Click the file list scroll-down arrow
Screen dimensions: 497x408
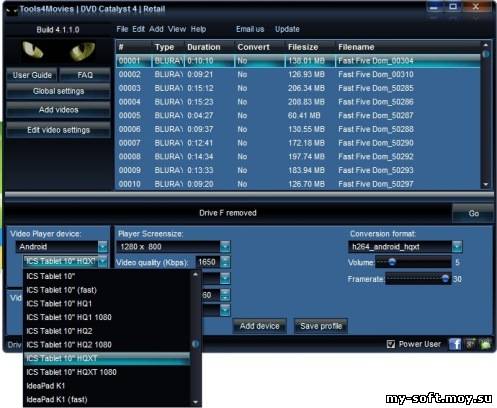[x=486, y=184]
